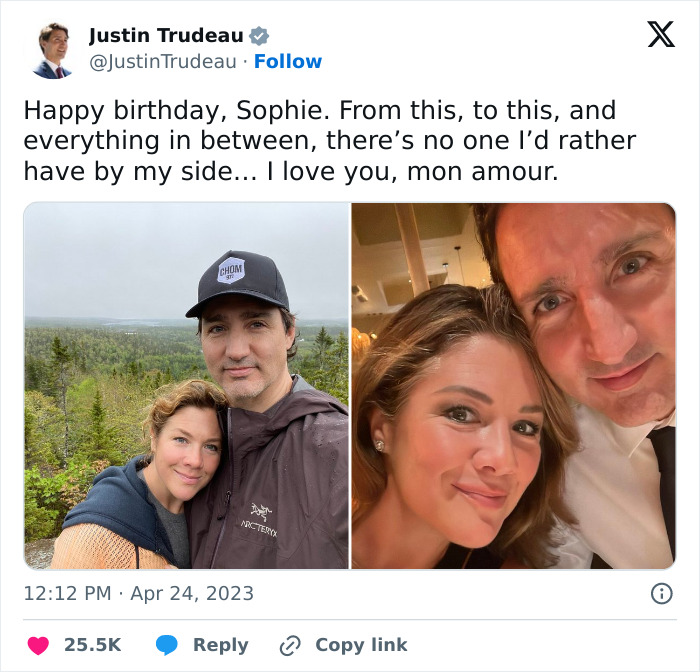Viewport: 700px width, 672px height.
Task: Like the tweet with the heart icon
Action: 39,645
